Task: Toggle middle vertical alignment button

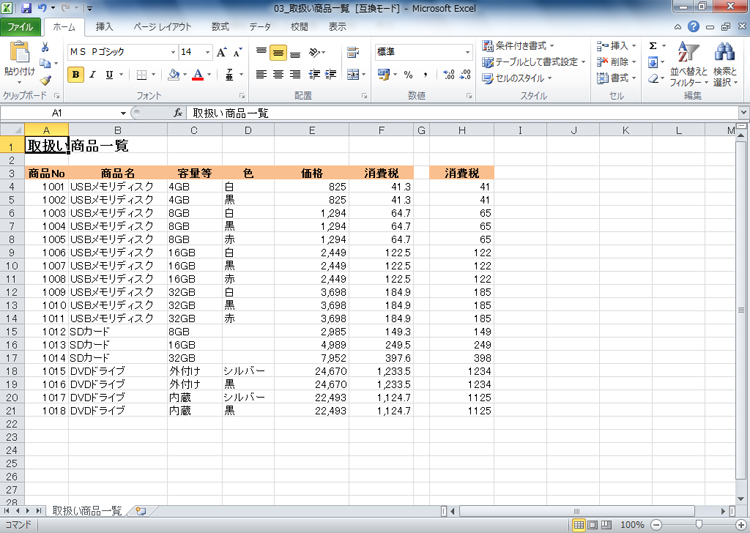Action: (x=278, y=52)
